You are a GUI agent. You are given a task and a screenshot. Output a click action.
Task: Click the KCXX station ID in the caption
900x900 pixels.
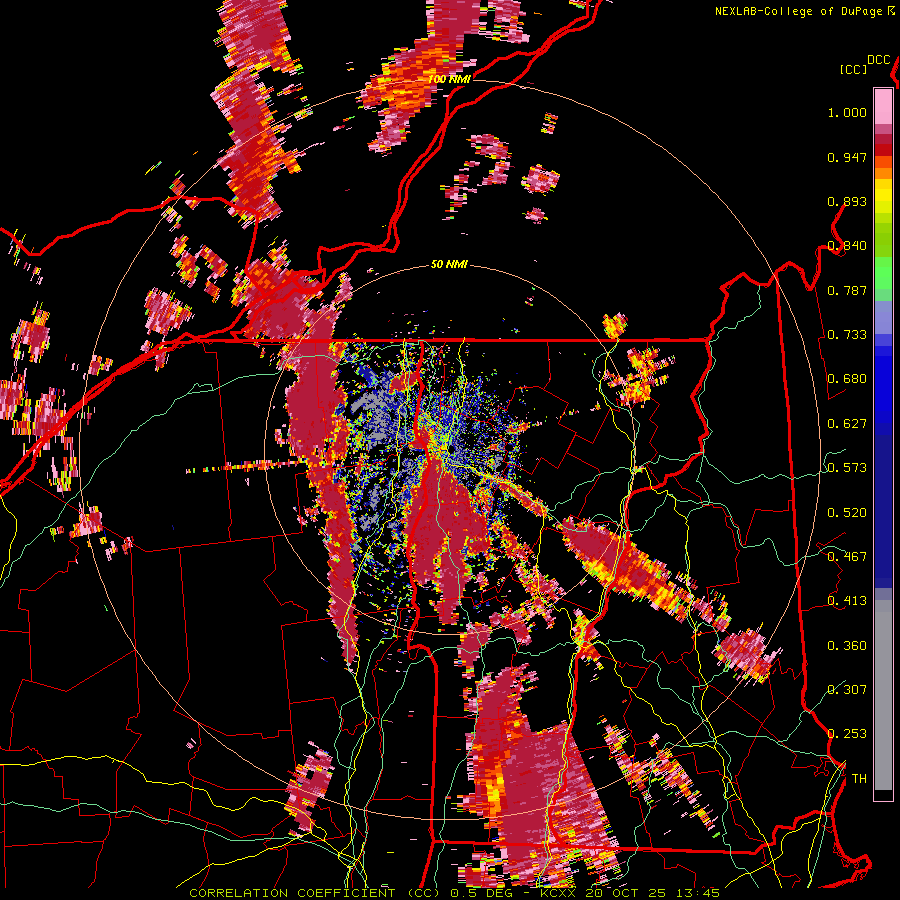pos(557,893)
